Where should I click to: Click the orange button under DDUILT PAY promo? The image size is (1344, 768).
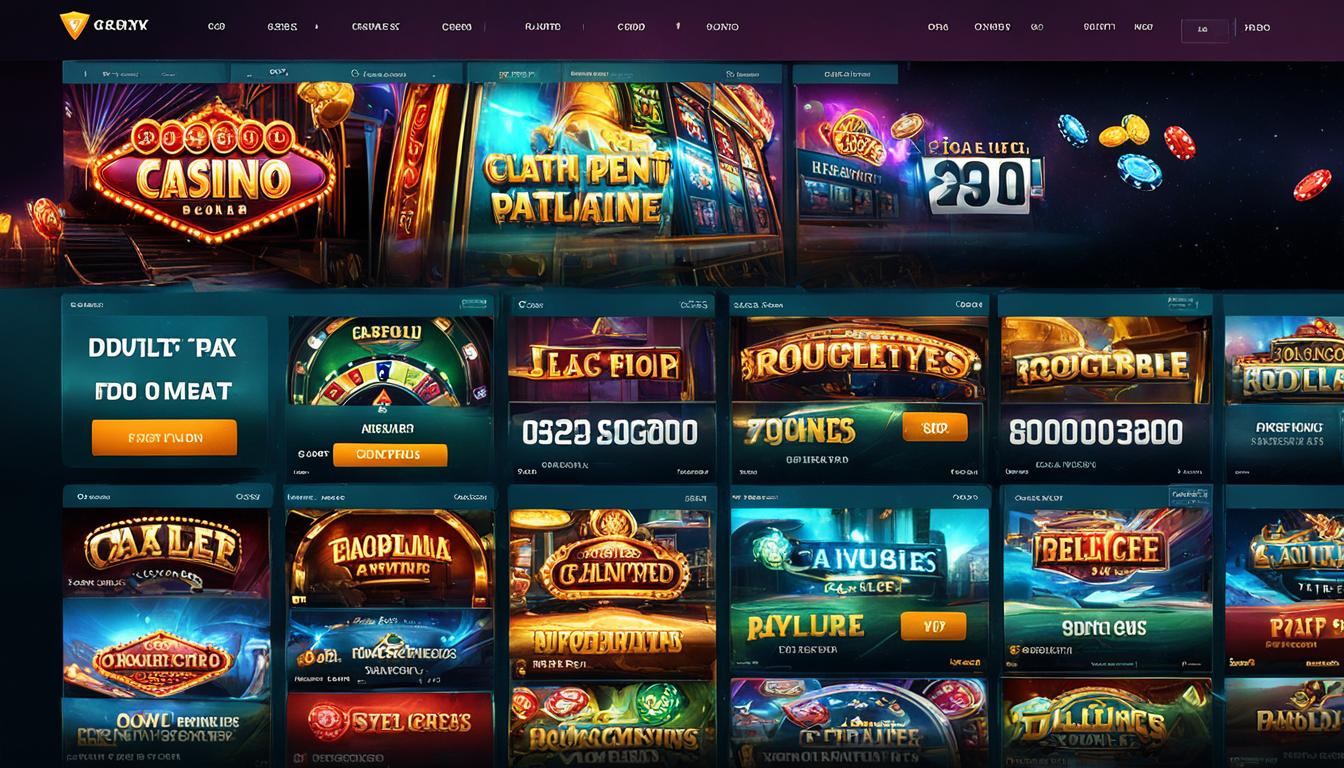click(164, 437)
